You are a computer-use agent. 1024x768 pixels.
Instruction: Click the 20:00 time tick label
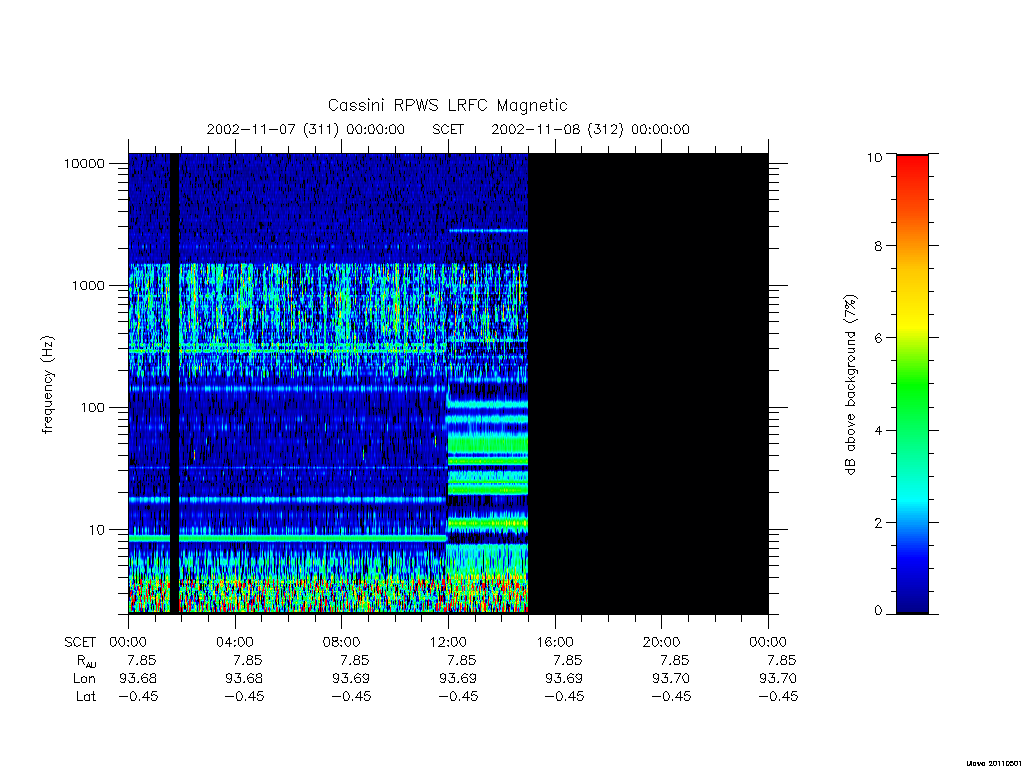(662, 642)
